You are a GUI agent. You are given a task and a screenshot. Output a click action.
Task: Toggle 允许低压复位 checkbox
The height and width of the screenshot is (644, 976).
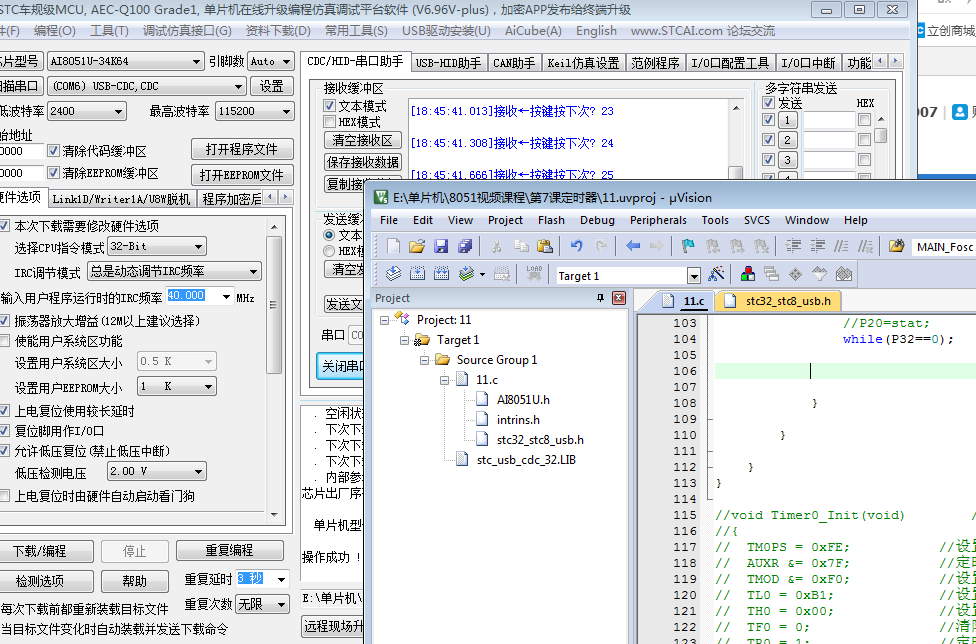4,450
